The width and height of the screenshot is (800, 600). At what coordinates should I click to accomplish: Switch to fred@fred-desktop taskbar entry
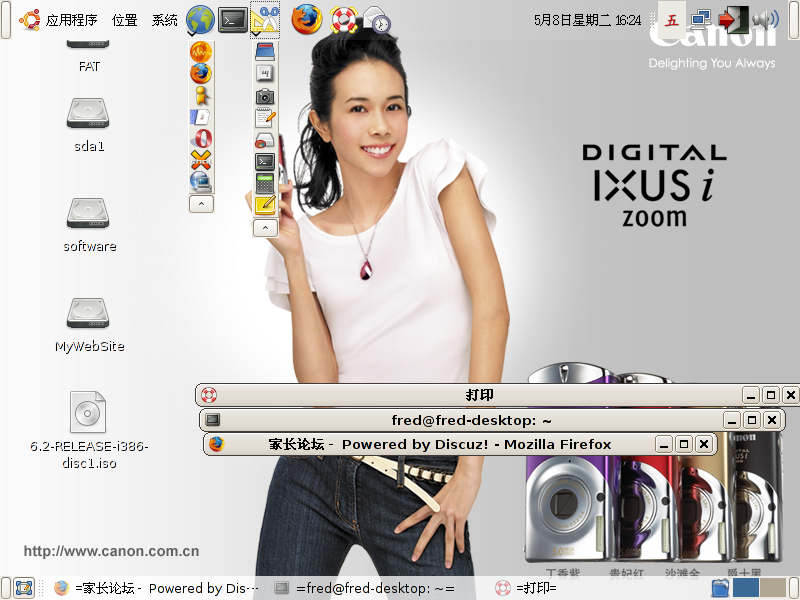click(x=364, y=588)
